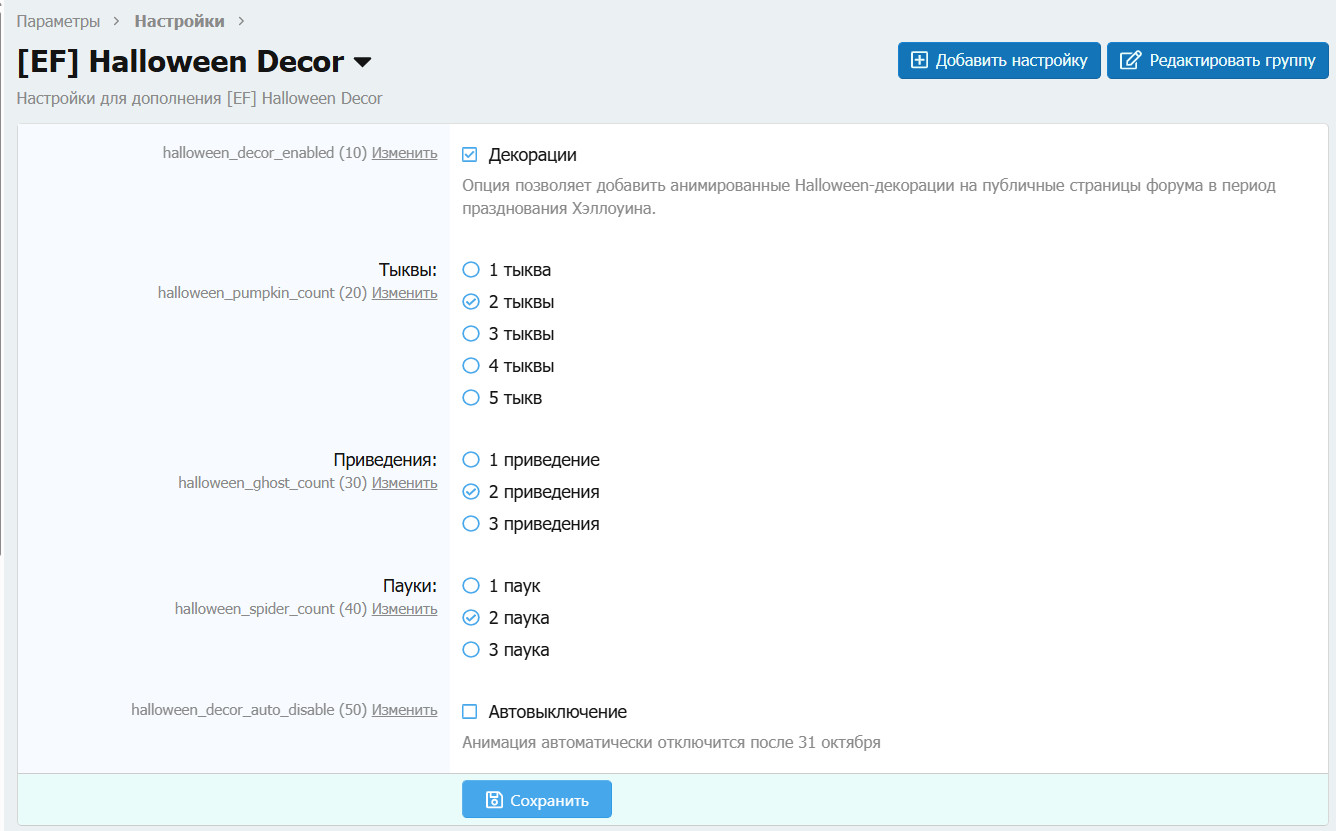Click Изменить for halloween_ghost_count
Viewport: 1336px width, 831px height.
pyautogui.click(x=404, y=483)
